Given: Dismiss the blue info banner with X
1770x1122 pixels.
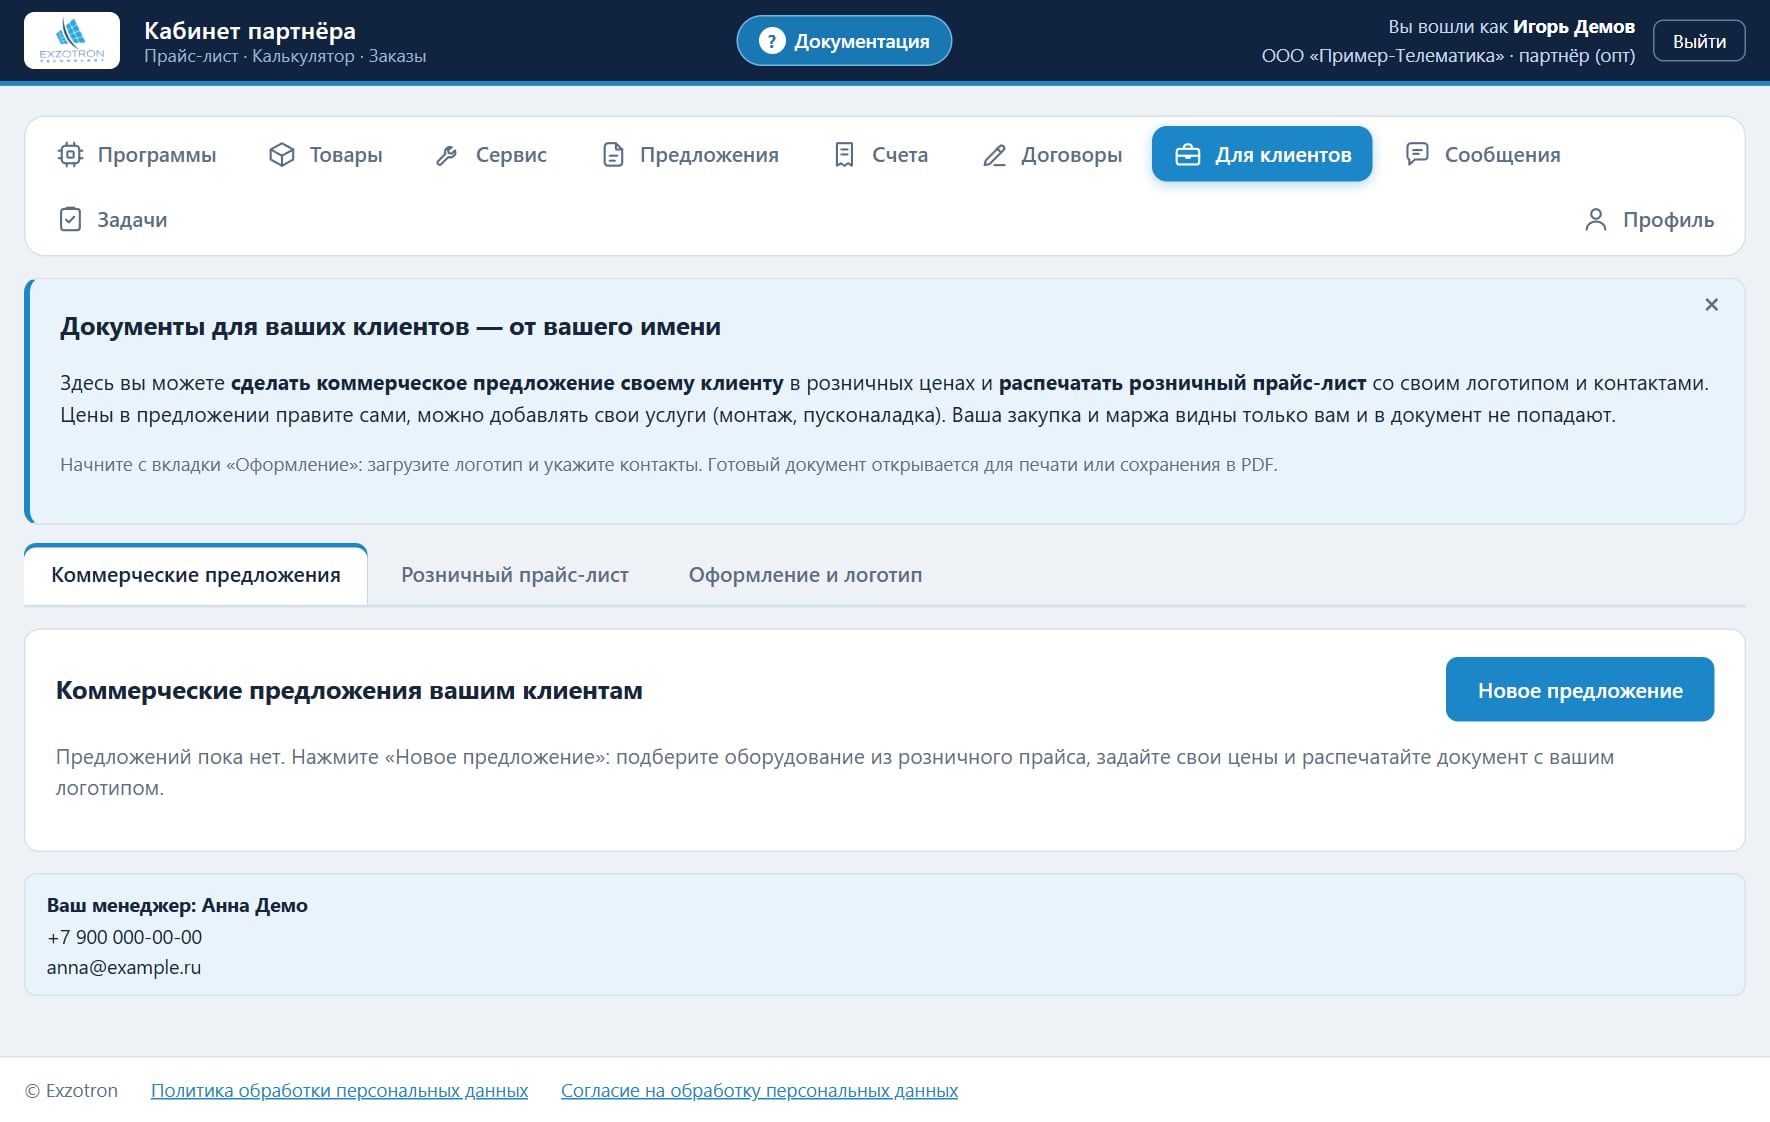Looking at the screenshot, I should tap(1711, 305).
